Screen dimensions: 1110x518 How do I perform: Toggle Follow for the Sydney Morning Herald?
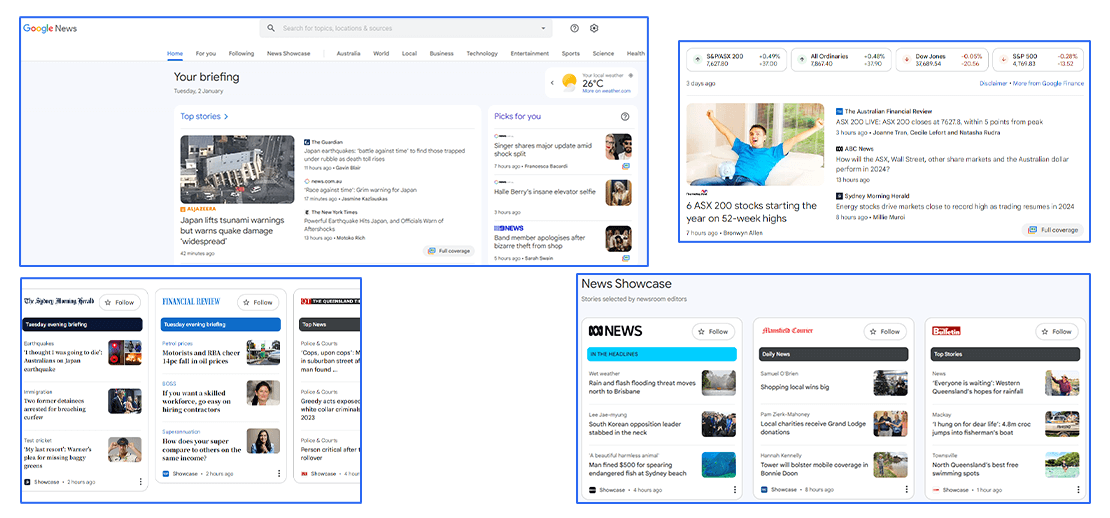(120, 302)
